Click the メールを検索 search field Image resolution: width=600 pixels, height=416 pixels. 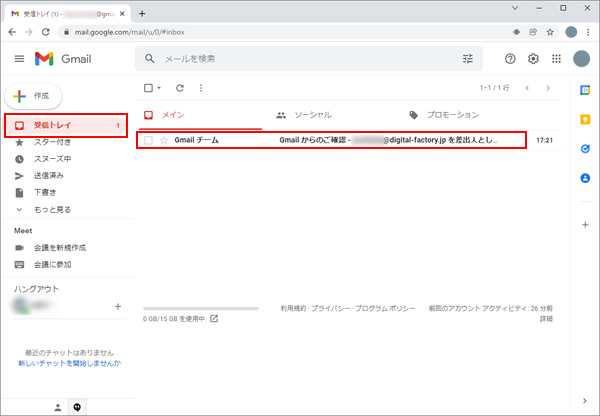pos(300,59)
